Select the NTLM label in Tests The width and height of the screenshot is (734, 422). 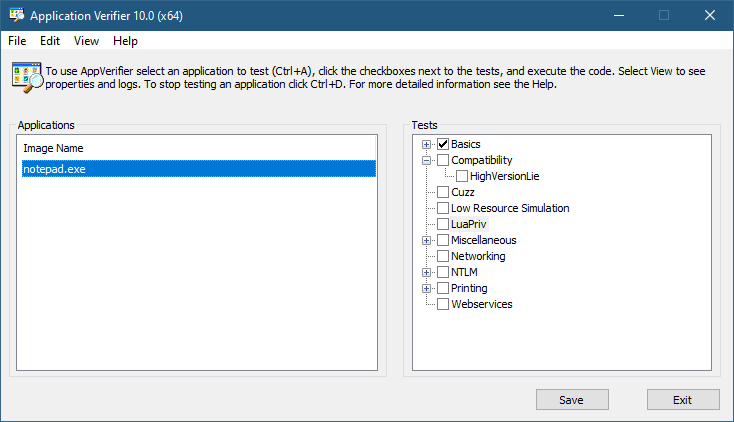point(464,272)
